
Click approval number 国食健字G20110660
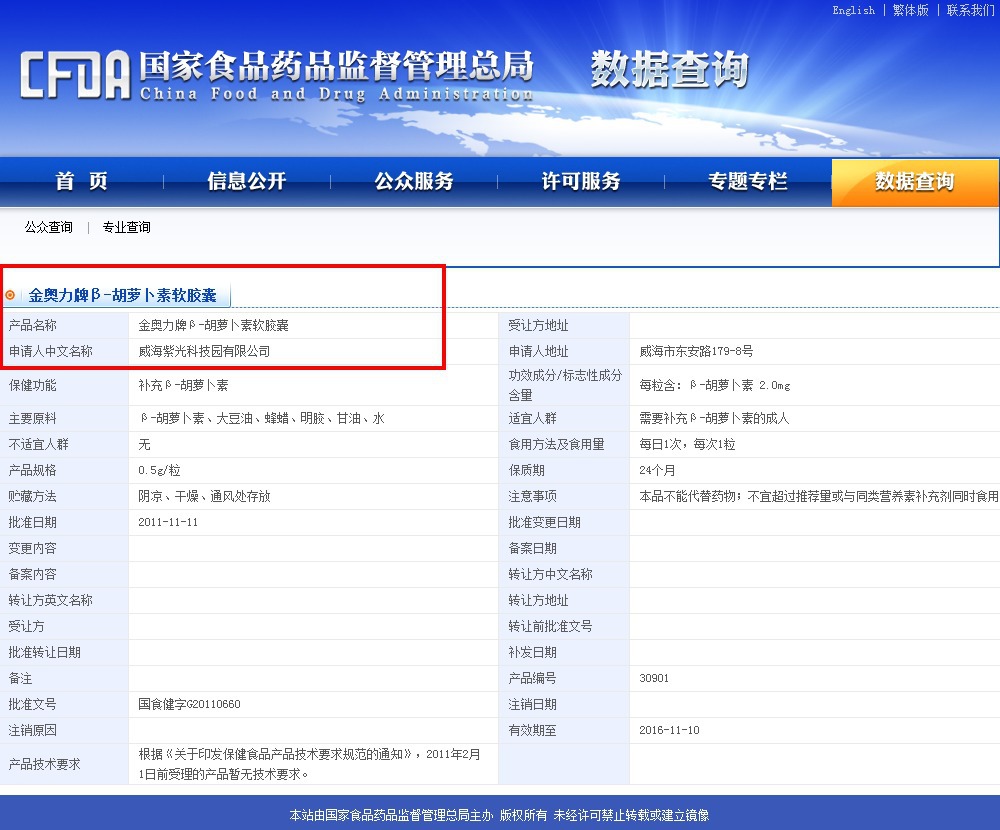(x=189, y=704)
